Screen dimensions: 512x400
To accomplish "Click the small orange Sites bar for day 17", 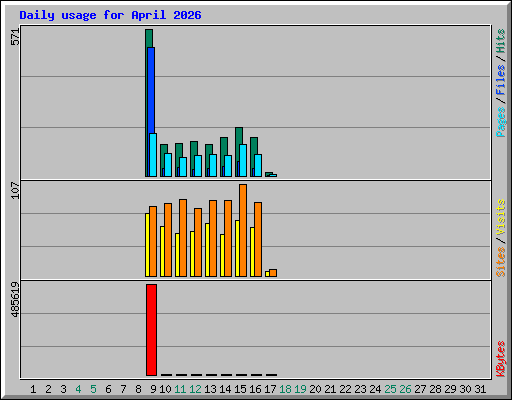I will pyautogui.click(x=273, y=273).
